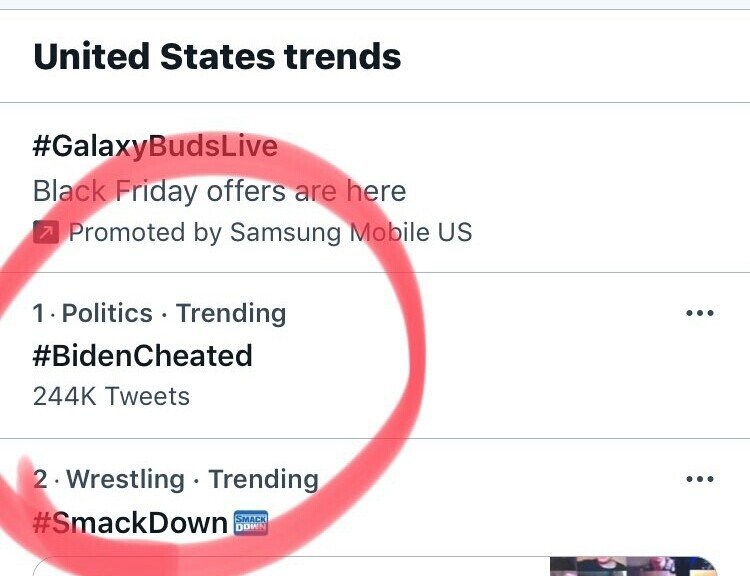
Task: Open more options for #SmackDown trend
Action: [700, 480]
